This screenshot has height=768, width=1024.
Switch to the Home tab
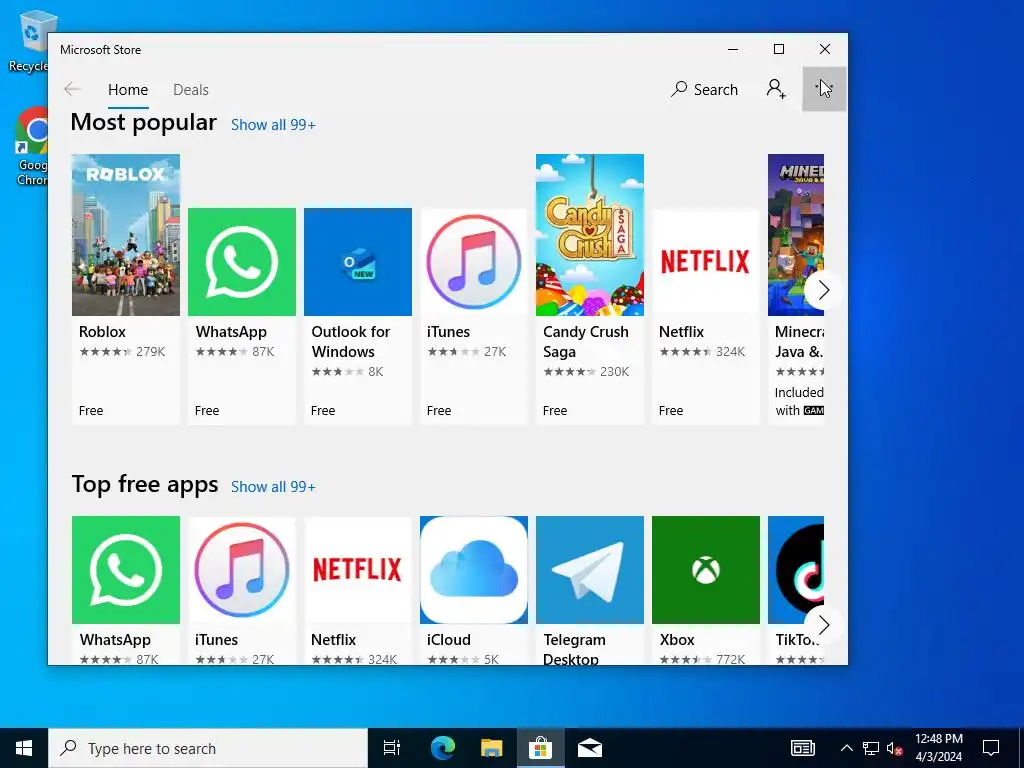click(128, 89)
